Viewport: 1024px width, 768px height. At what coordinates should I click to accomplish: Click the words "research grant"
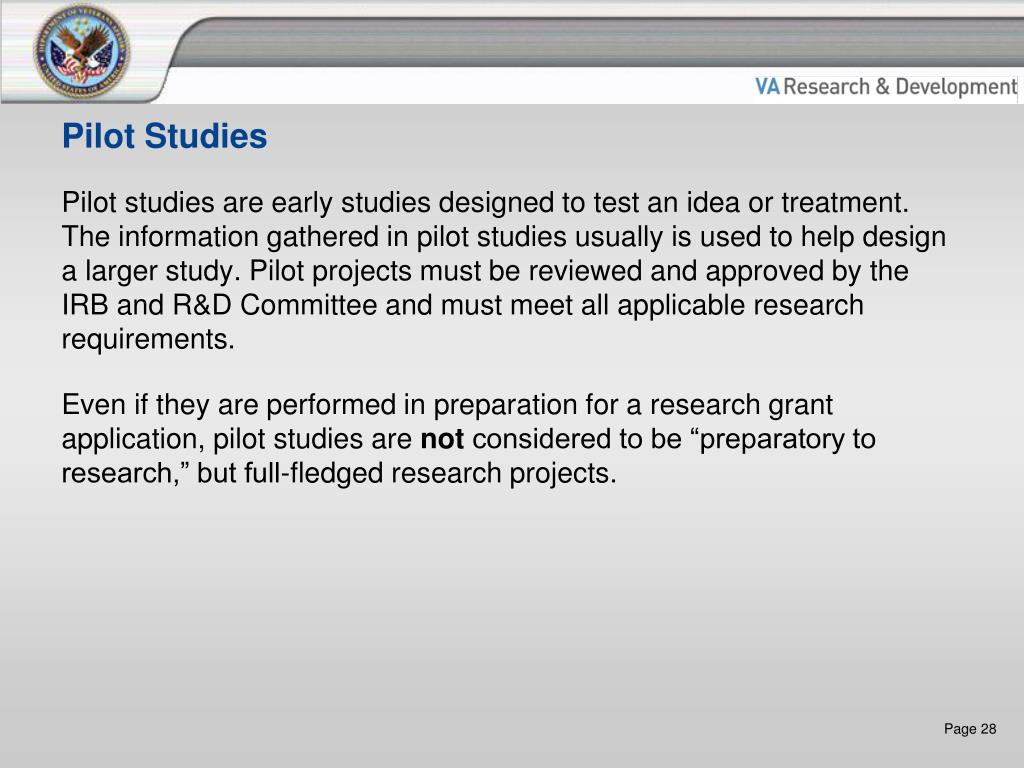[741, 405]
